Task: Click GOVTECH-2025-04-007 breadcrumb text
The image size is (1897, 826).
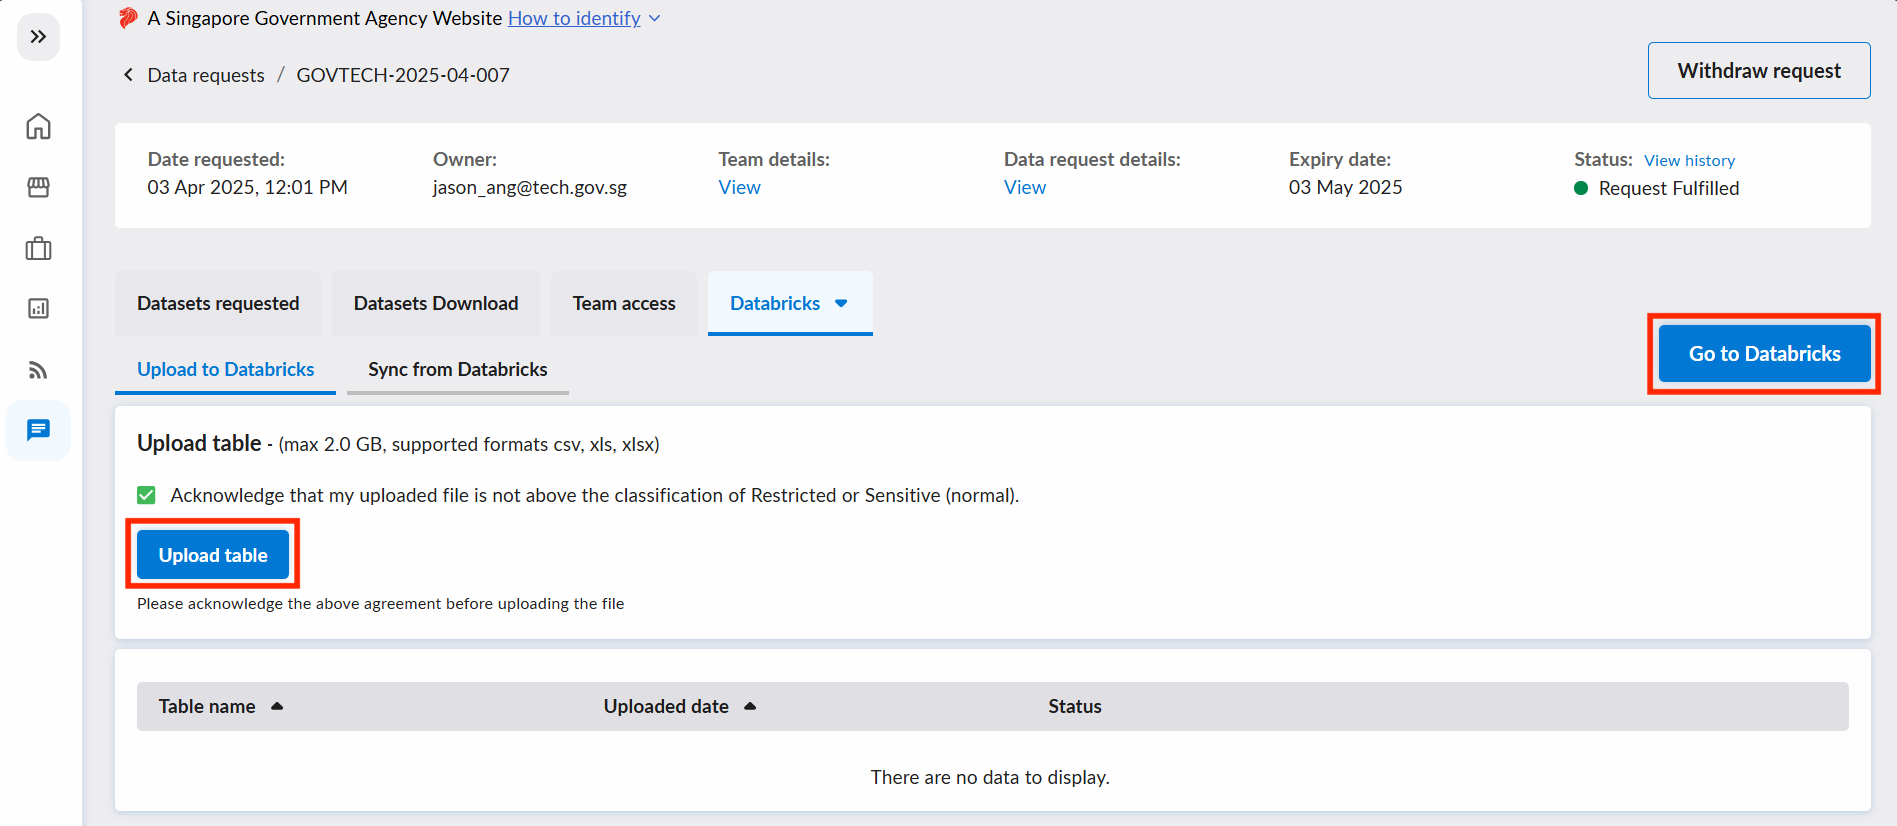Action: click(x=403, y=75)
